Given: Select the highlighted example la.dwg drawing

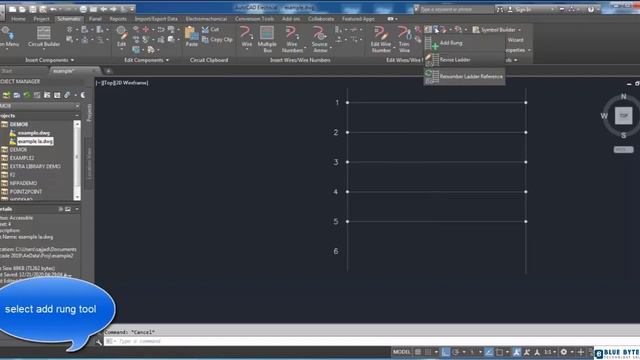Looking at the screenshot, I should 35,141.
